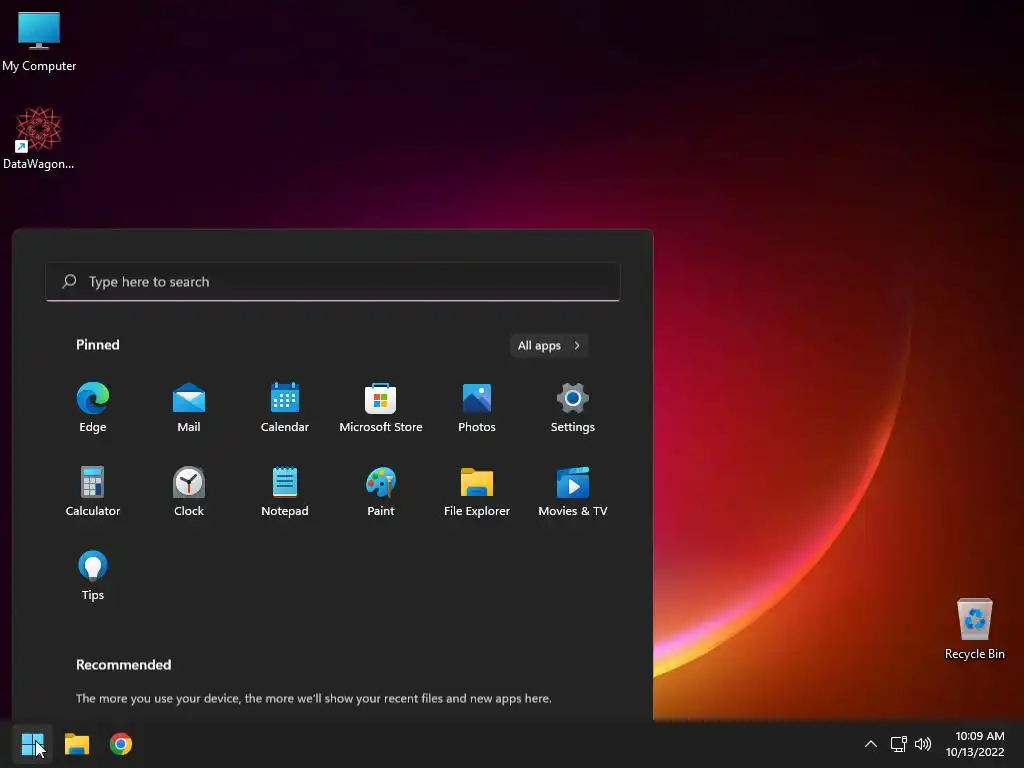This screenshot has height=768, width=1024.
Task: Launch Paint
Action: coord(381,492)
